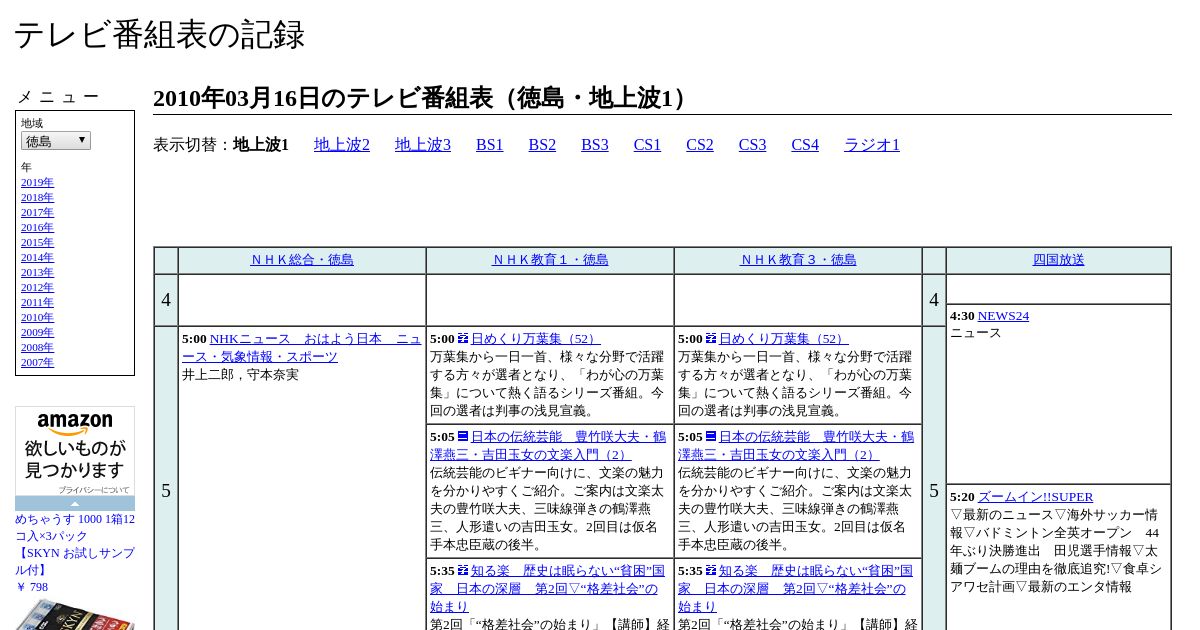Image resolution: width=1200 pixels, height=630 pixels.
Task: Switch to the CS1 listing
Action: (x=647, y=145)
